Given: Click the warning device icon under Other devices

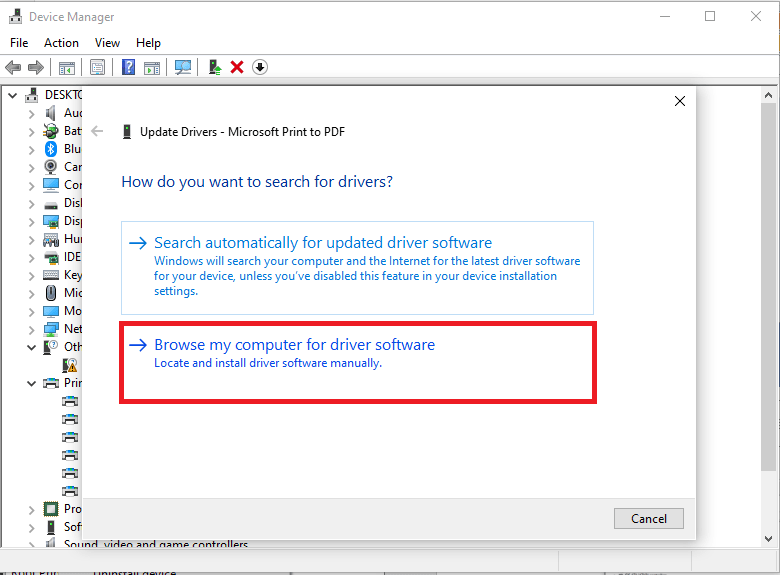Looking at the screenshot, I should click(x=70, y=365).
